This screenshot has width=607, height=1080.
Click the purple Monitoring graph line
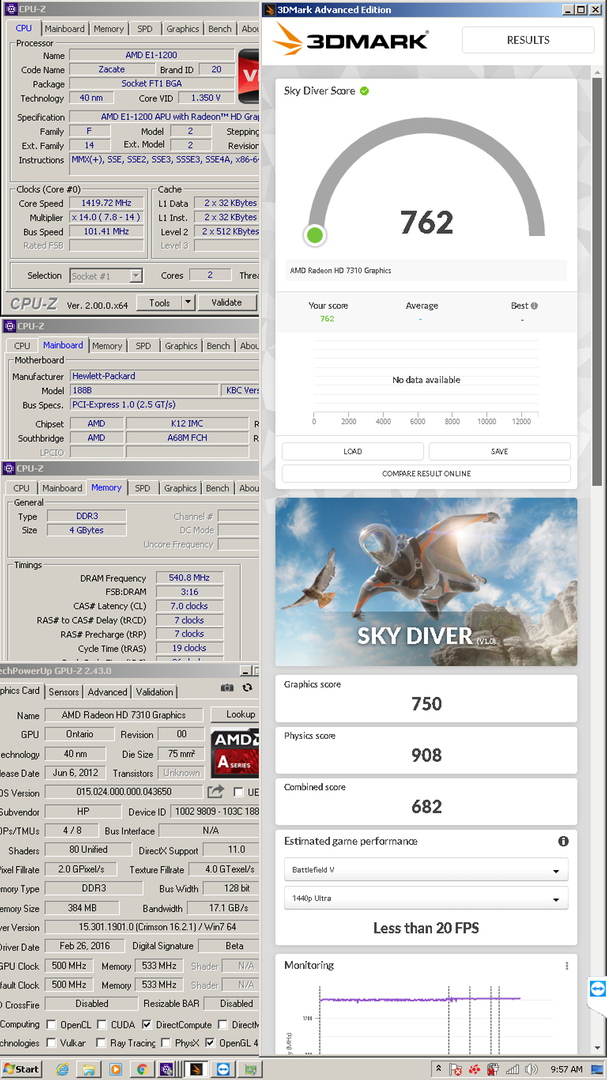tap(419, 999)
